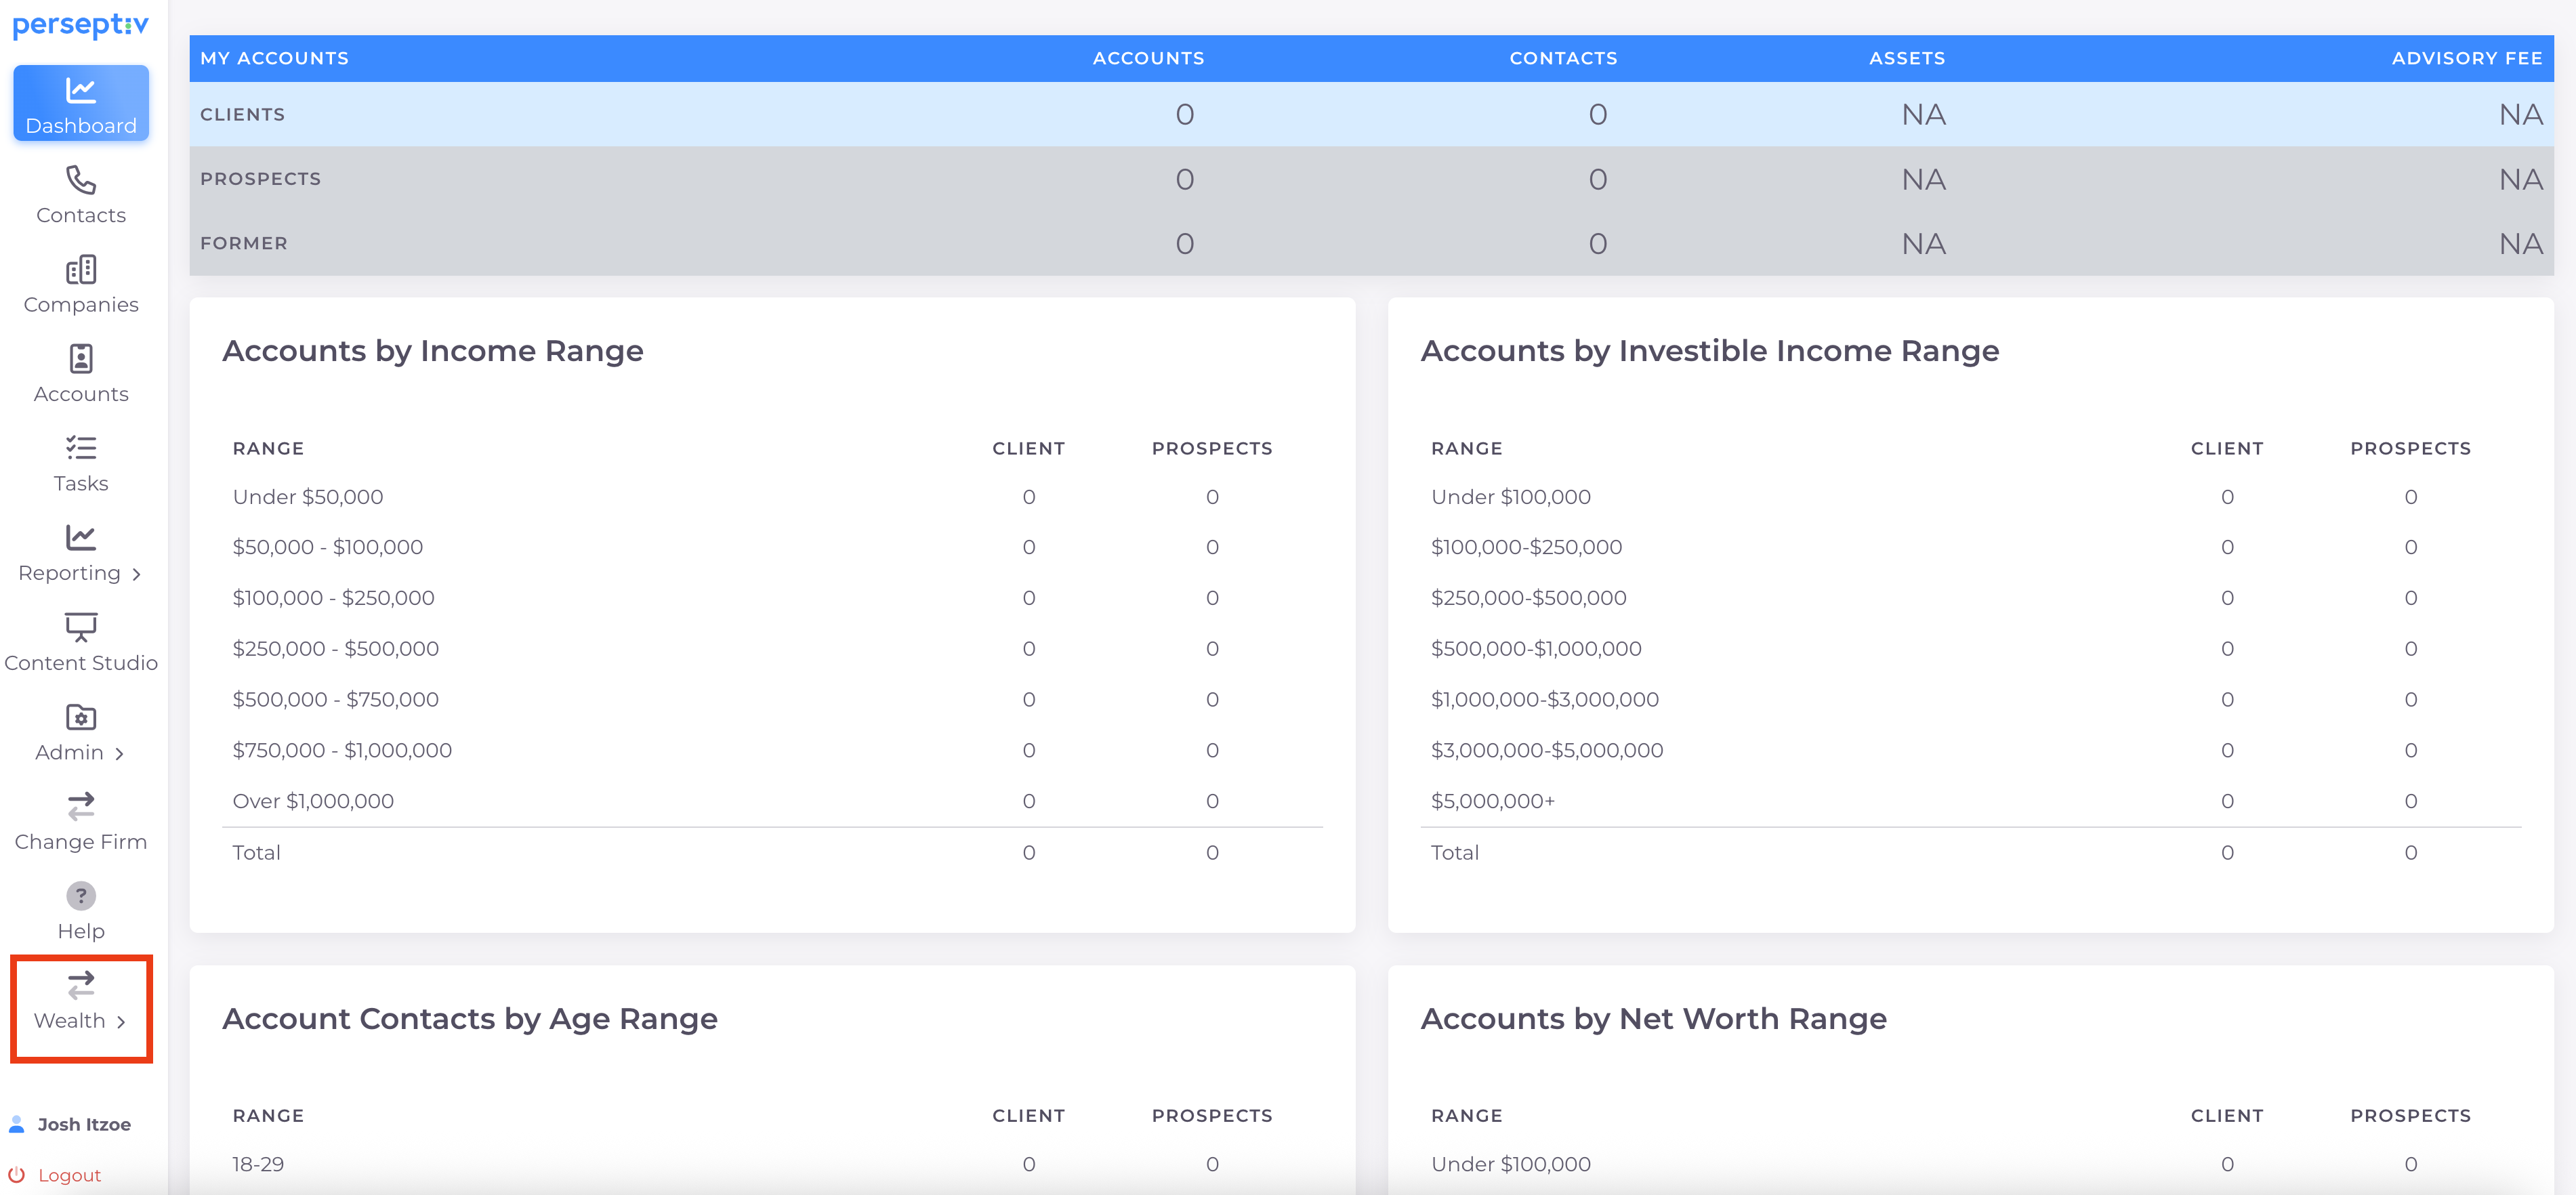Expand the Admin submenu chevron
Viewport: 2576px width, 1195px height.
click(x=120, y=753)
